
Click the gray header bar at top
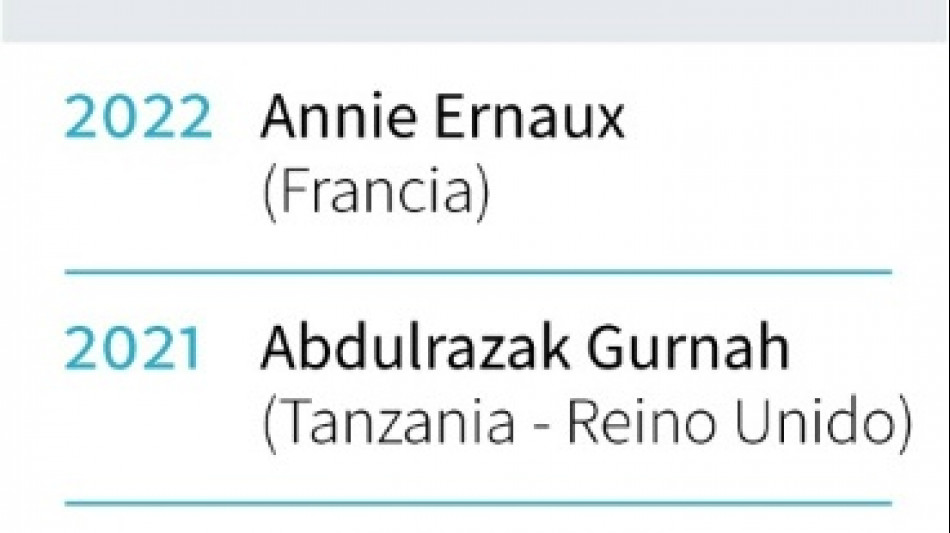[475, 20]
